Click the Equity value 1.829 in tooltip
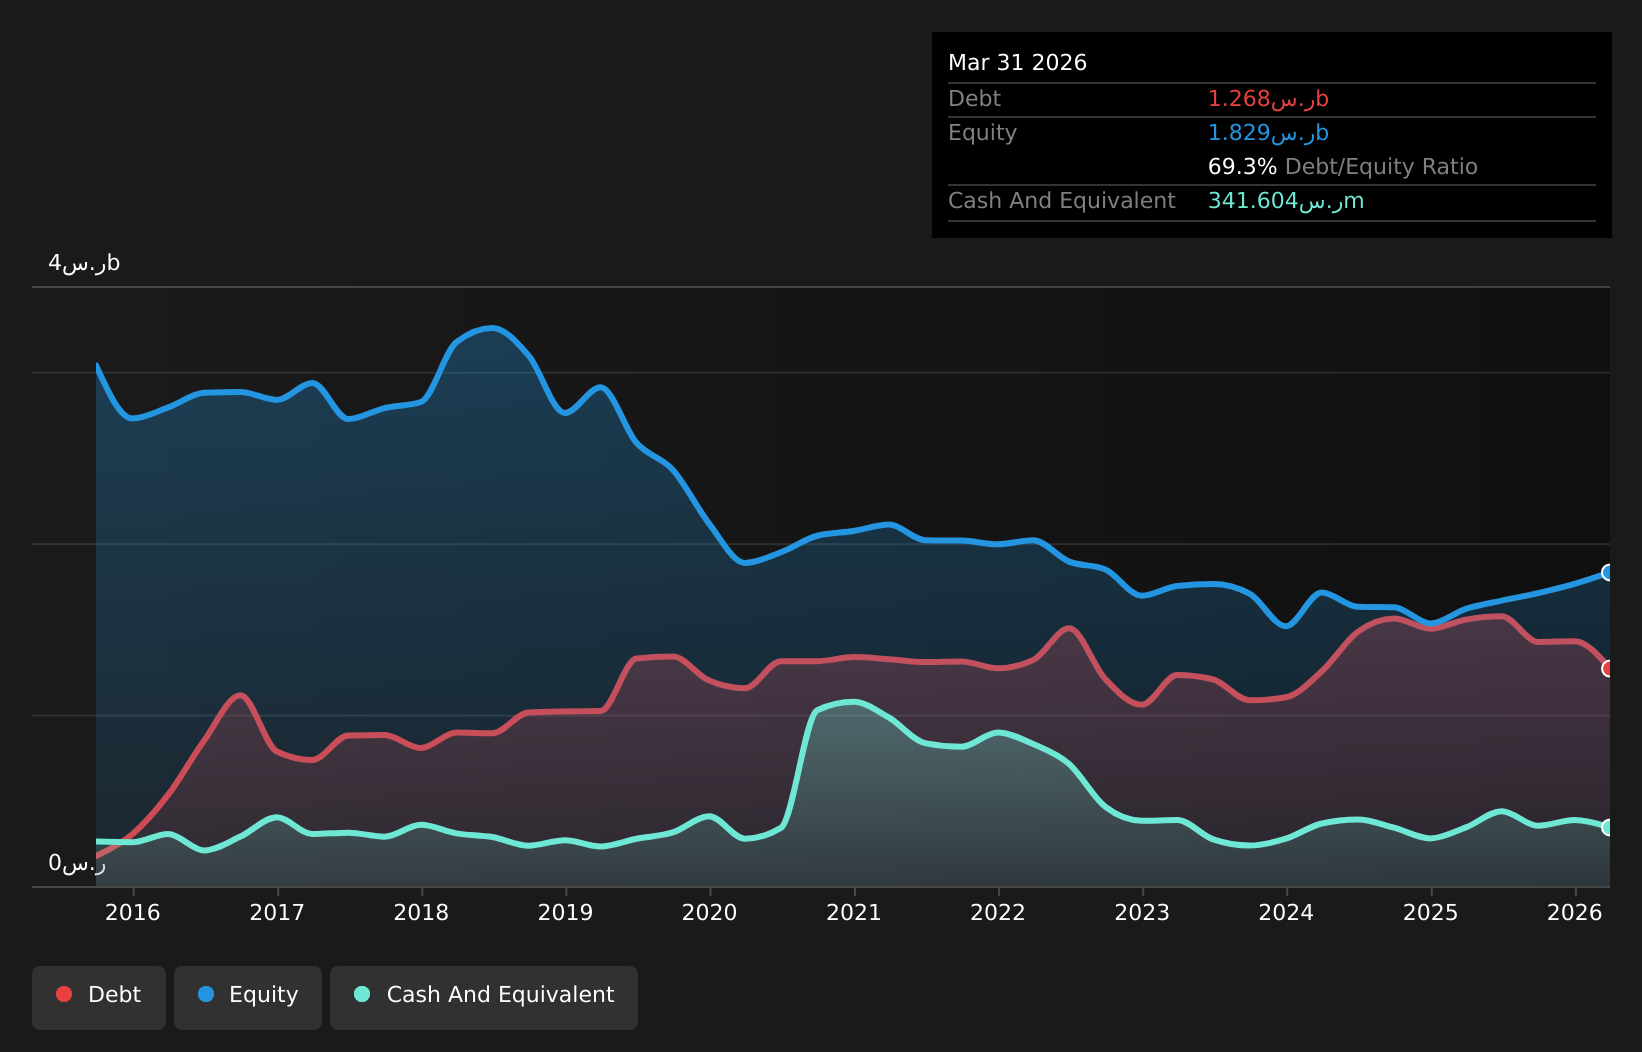 [1268, 132]
